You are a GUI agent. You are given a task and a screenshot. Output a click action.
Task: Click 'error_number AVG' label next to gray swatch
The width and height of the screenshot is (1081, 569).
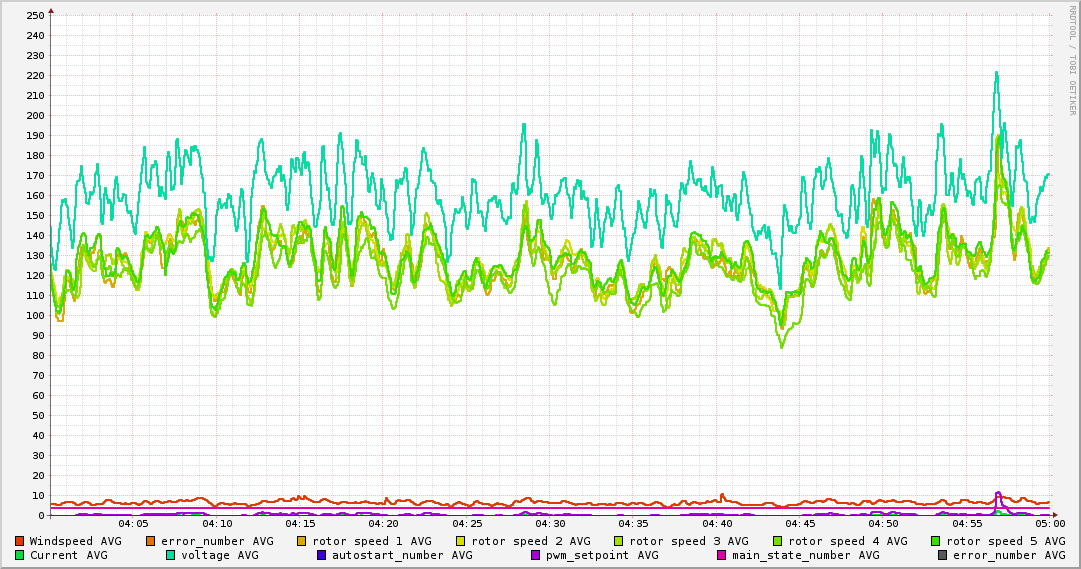click(x=1009, y=555)
